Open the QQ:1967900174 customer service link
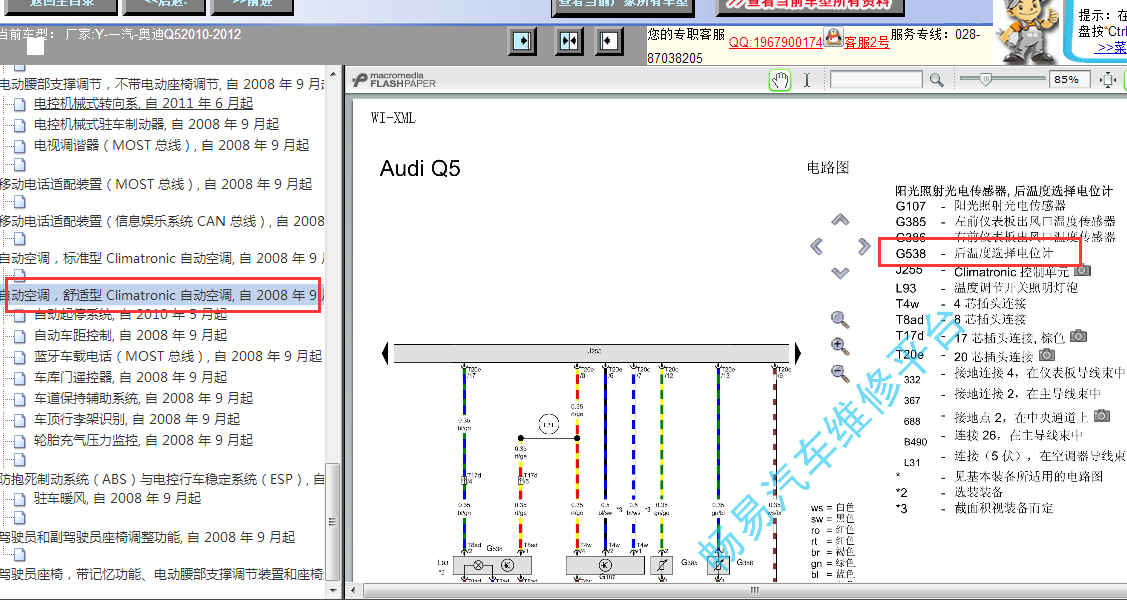The image size is (1127, 600). pos(776,42)
